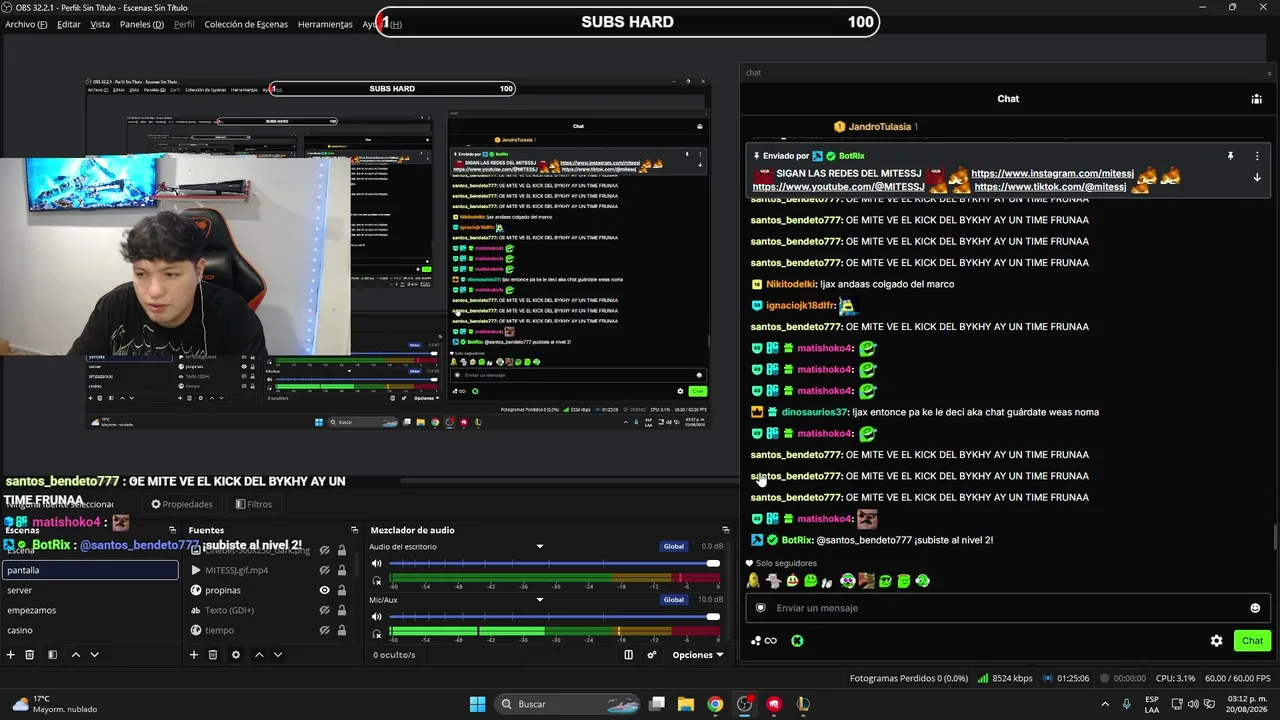Screen dimensions: 1280x720
Task: Unpin the pinned BotRix message
Action: pyautogui.click(x=1231, y=156)
